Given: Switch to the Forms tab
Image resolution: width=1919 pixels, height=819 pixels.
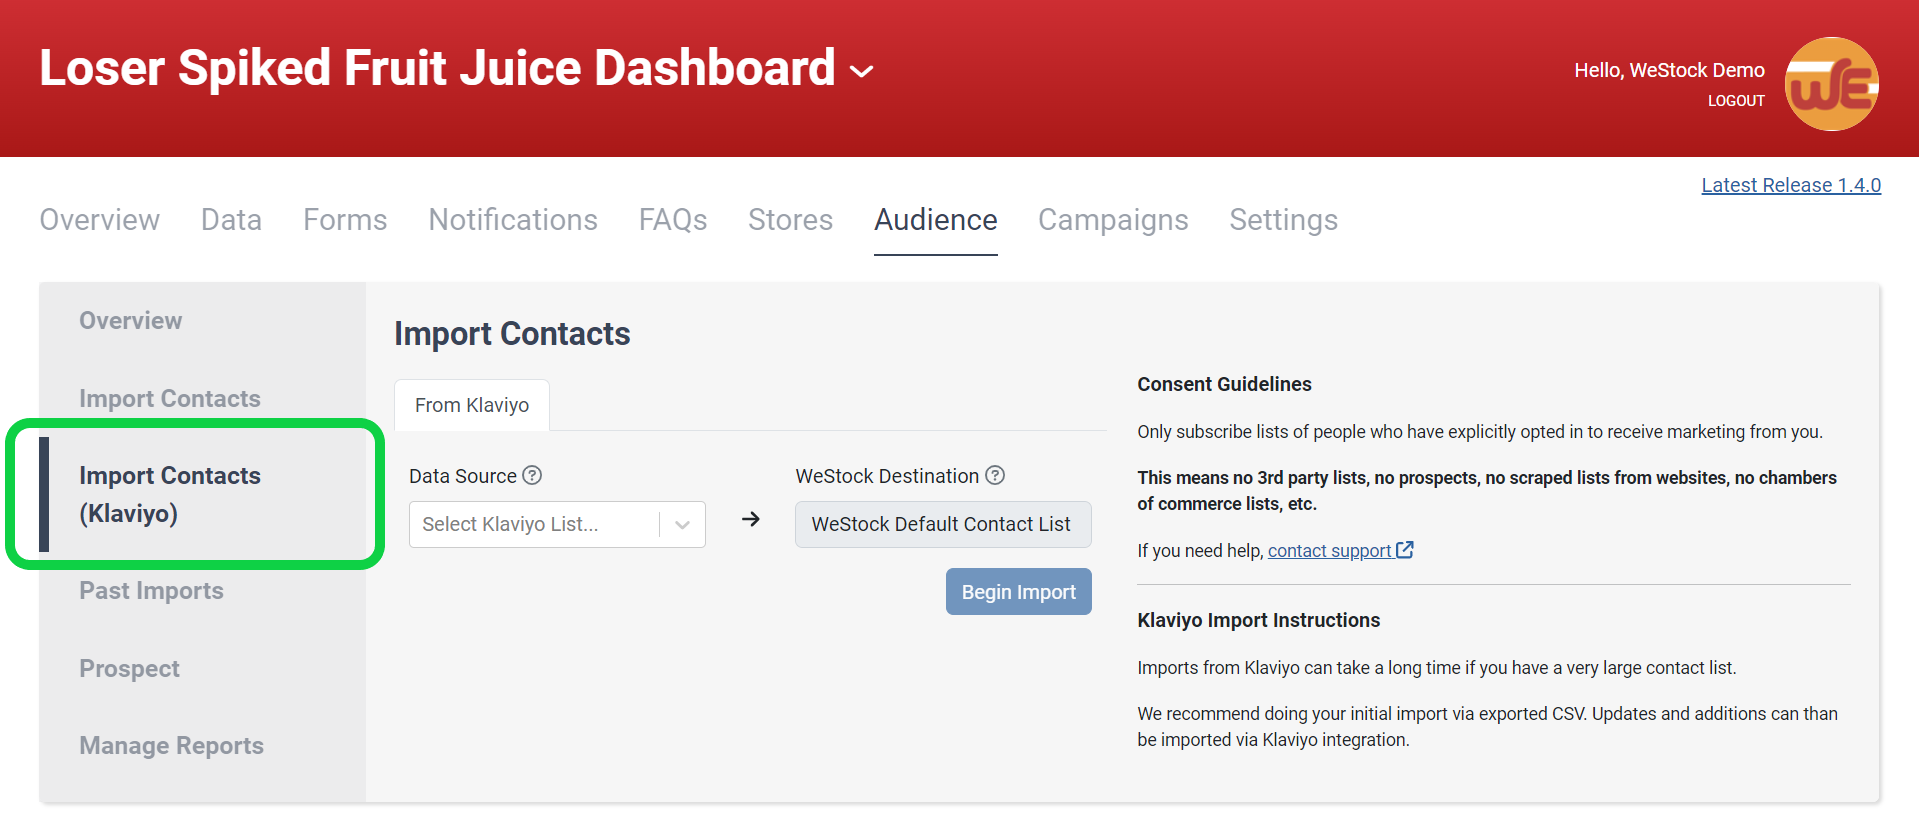Looking at the screenshot, I should tap(345, 220).
